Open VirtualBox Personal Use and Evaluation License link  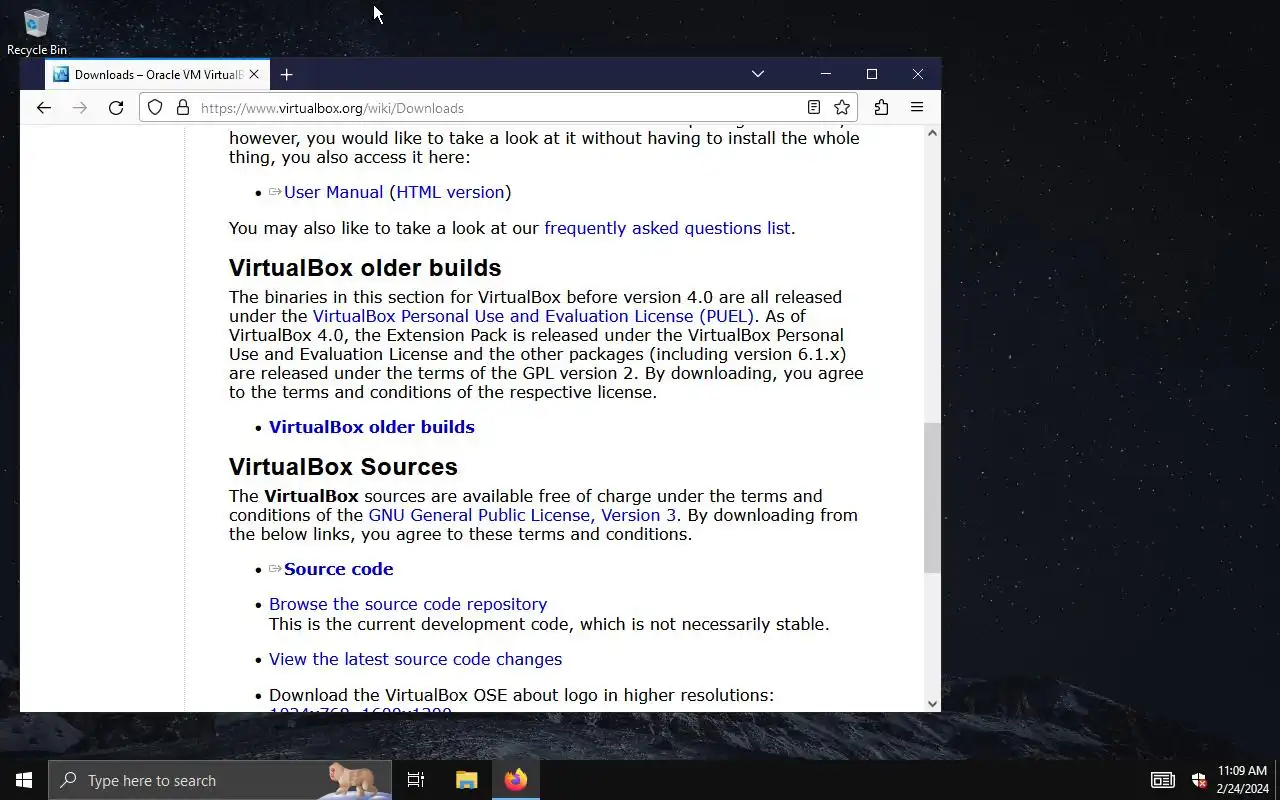pyautogui.click(x=533, y=316)
